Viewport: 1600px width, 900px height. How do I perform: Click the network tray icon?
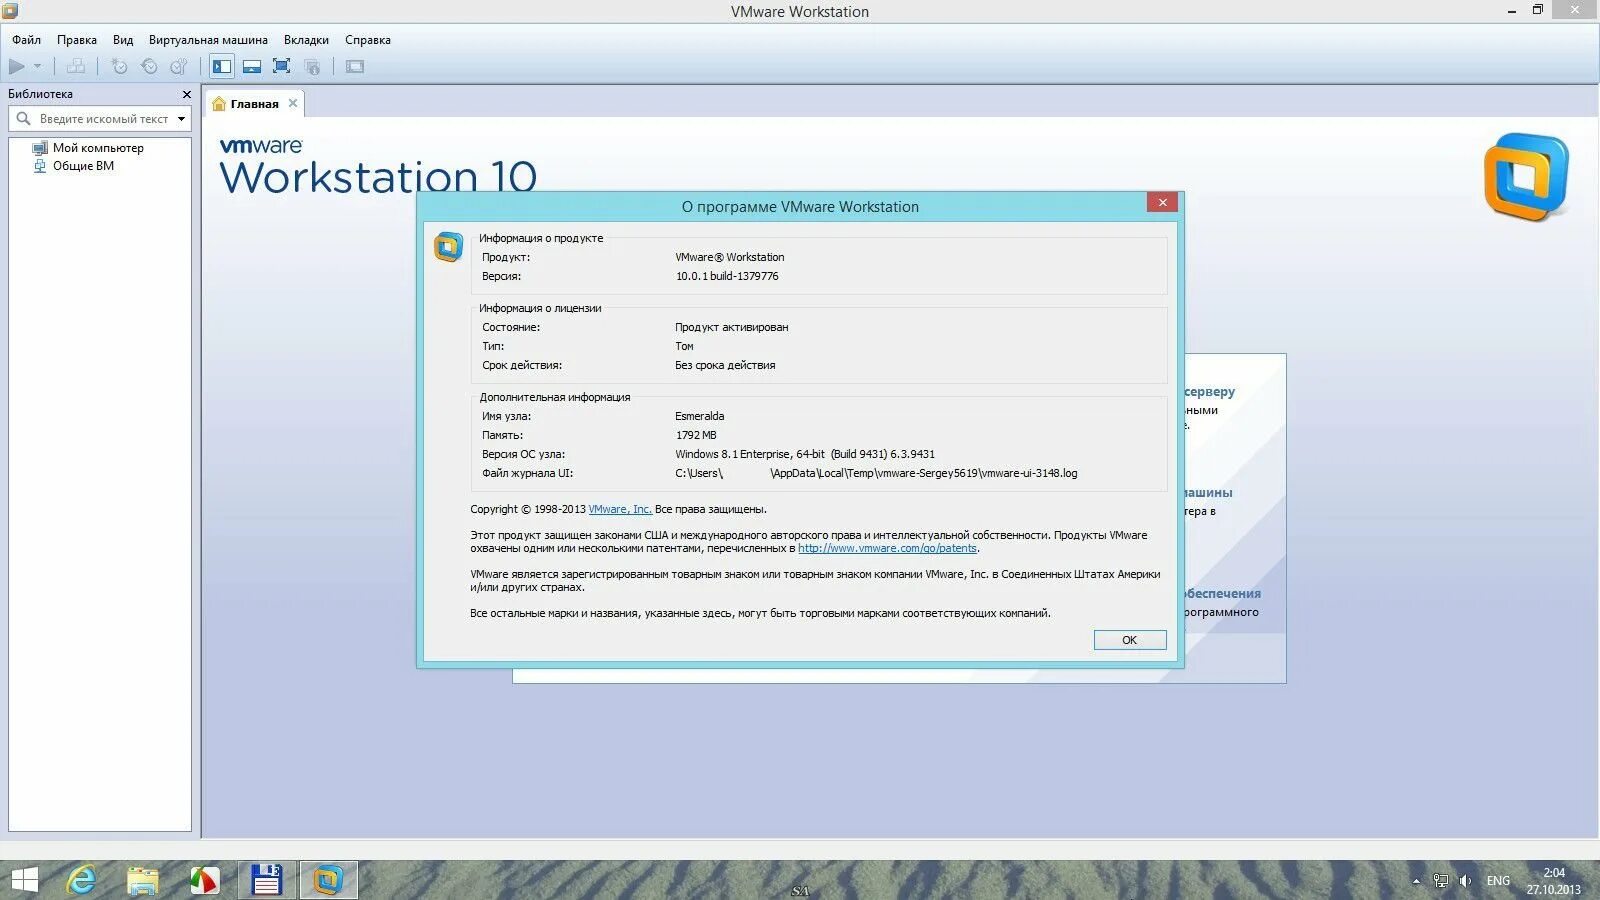coord(1441,881)
